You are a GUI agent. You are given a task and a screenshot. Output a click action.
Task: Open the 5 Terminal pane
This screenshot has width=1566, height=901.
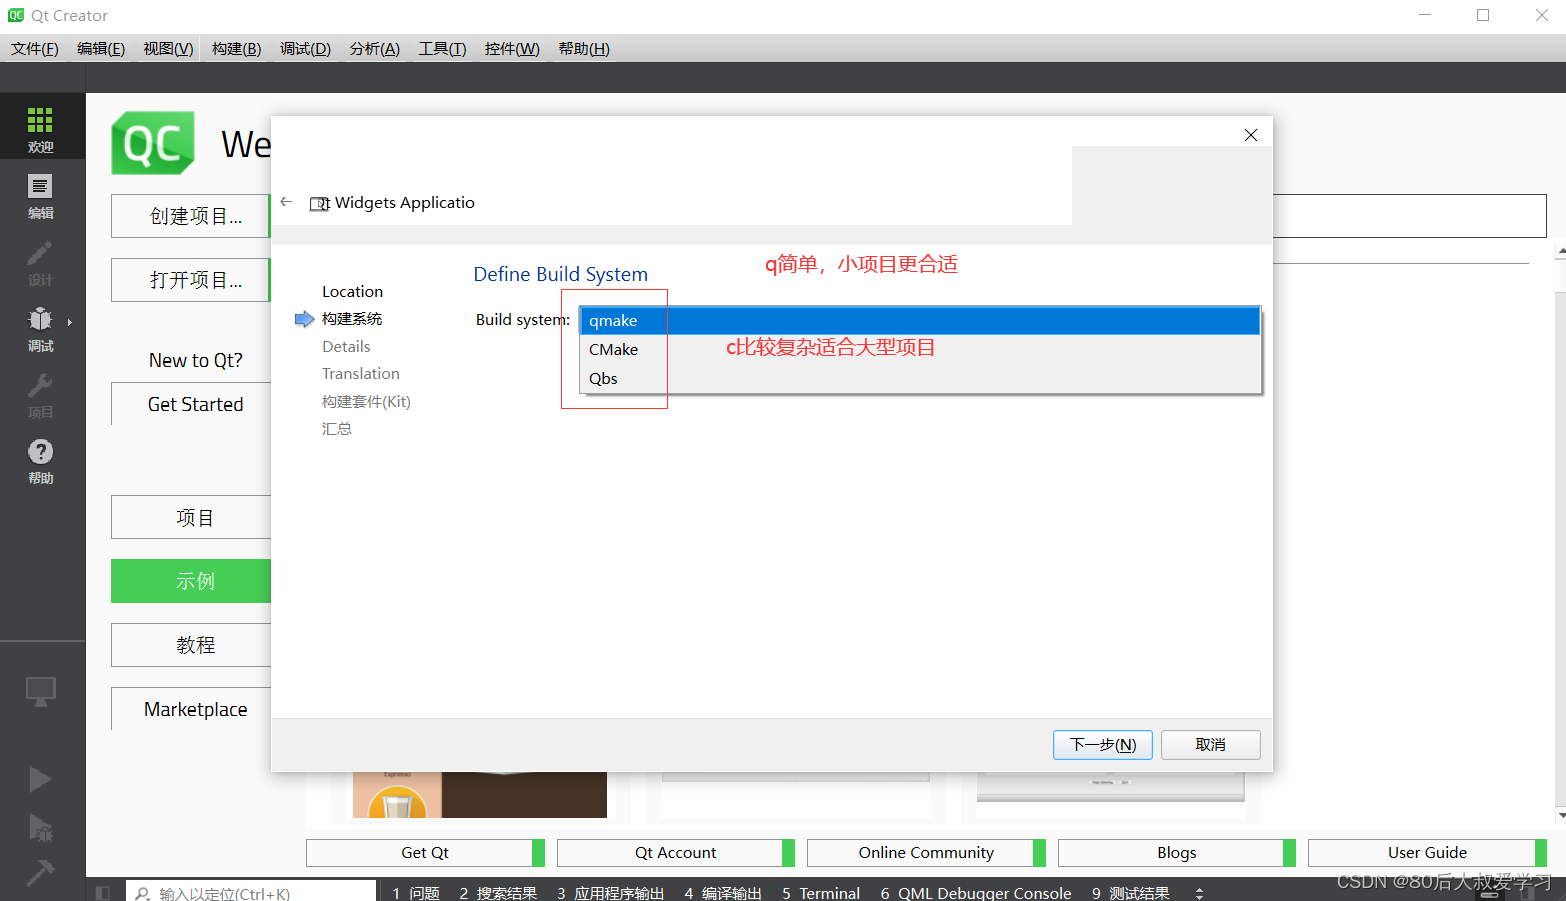(x=821, y=893)
